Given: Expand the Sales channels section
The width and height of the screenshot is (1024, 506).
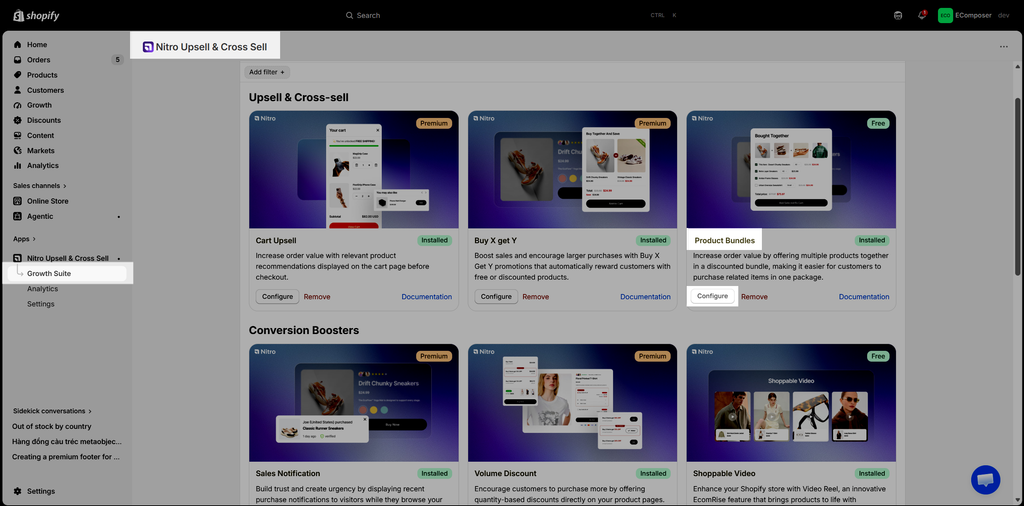Looking at the screenshot, I should click(x=40, y=185).
